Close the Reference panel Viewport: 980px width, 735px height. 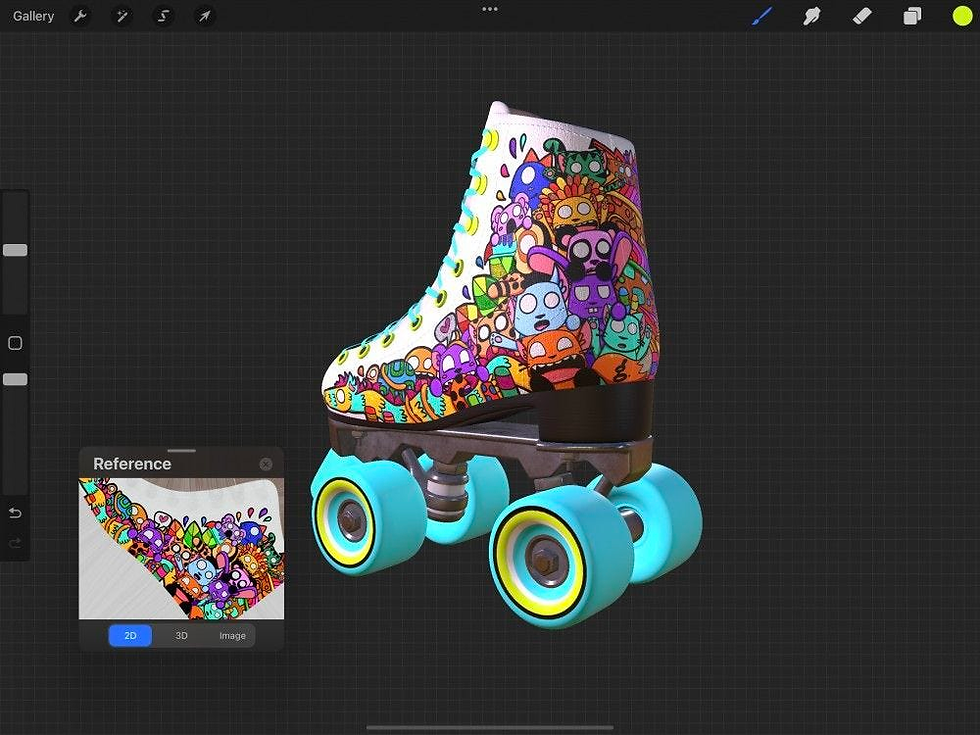point(265,463)
